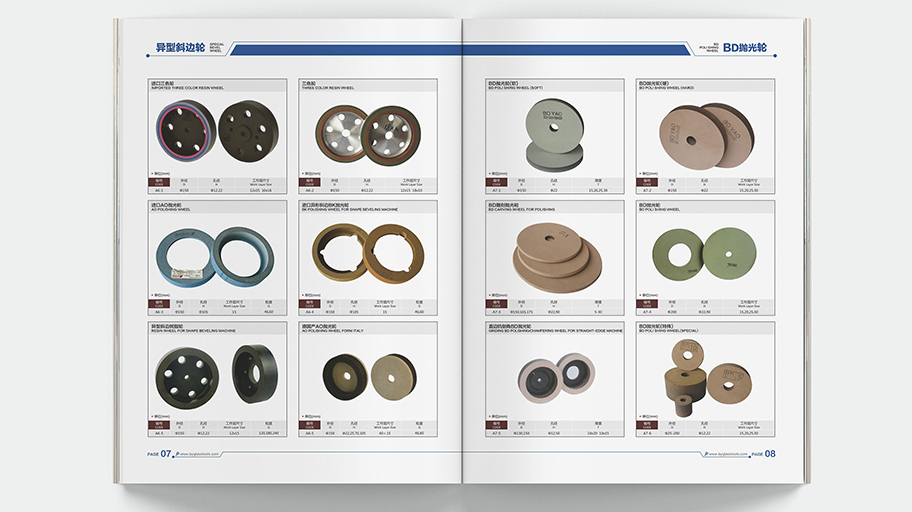The image size is (912, 512).
Task: Click the BD POLISHING WHEEL (SPECIAL) title
Action: [x=669, y=330]
